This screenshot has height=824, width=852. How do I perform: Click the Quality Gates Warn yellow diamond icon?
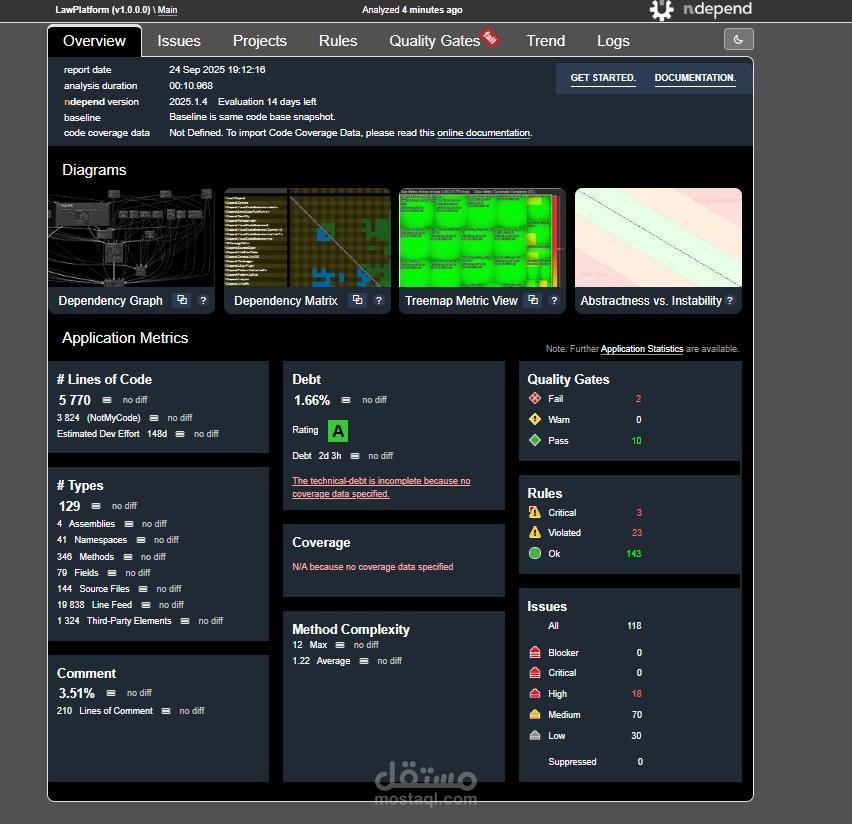click(x=535, y=419)
